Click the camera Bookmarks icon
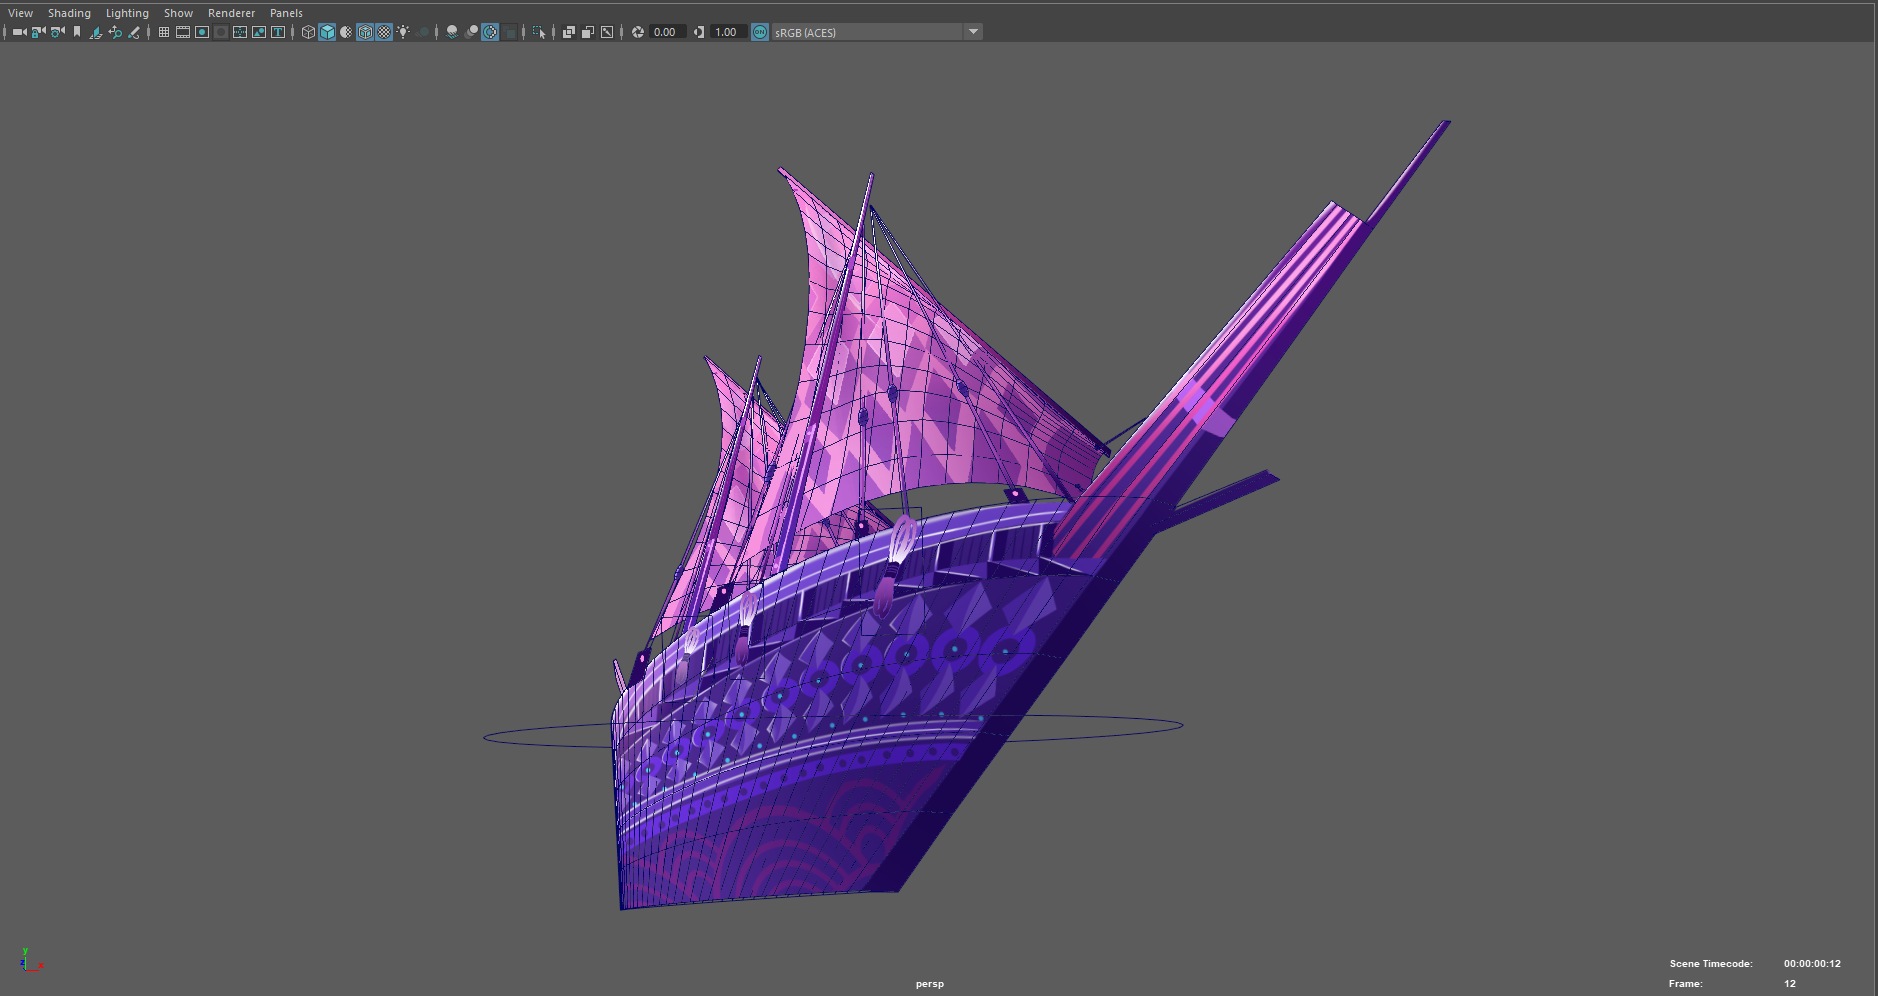This screenshot has height=996, width=1878. pyautogui.click(x=77, y=32)
